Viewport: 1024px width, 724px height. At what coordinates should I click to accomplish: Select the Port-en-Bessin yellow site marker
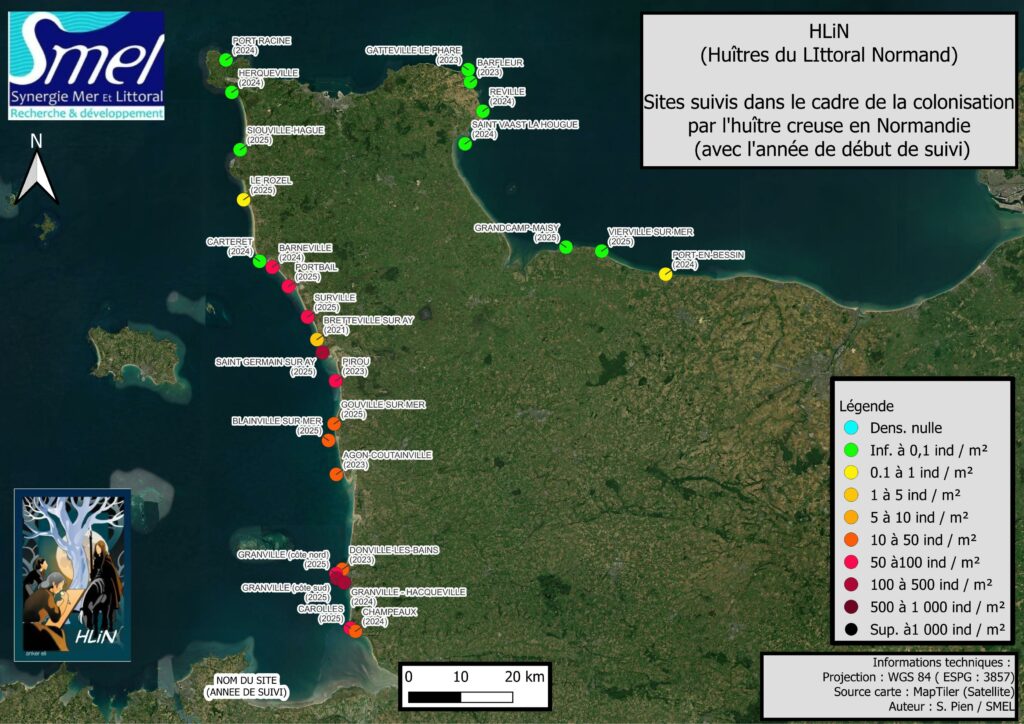pos(666,274)
